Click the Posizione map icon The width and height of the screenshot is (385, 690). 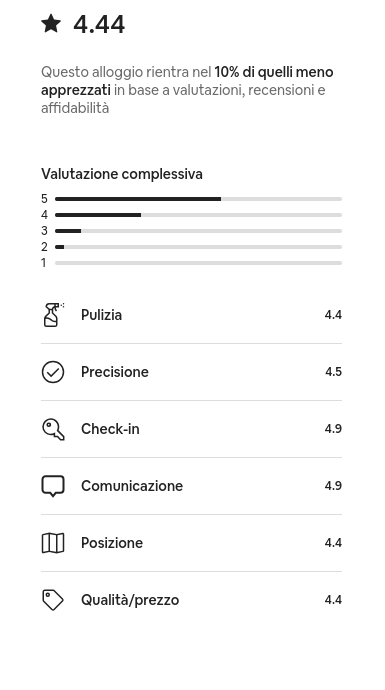pyautogui.click(x=53, y=543)
